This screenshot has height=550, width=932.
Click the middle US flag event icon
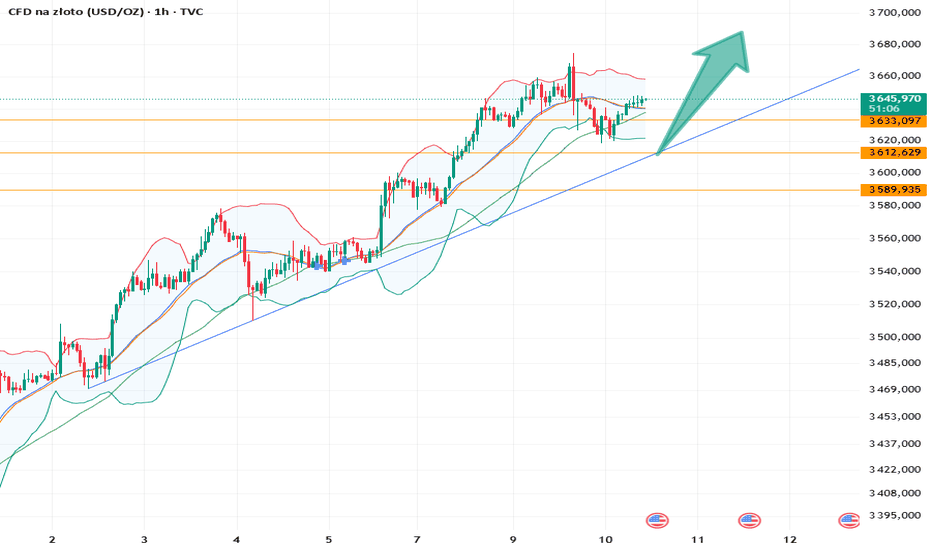coord(749,521)
